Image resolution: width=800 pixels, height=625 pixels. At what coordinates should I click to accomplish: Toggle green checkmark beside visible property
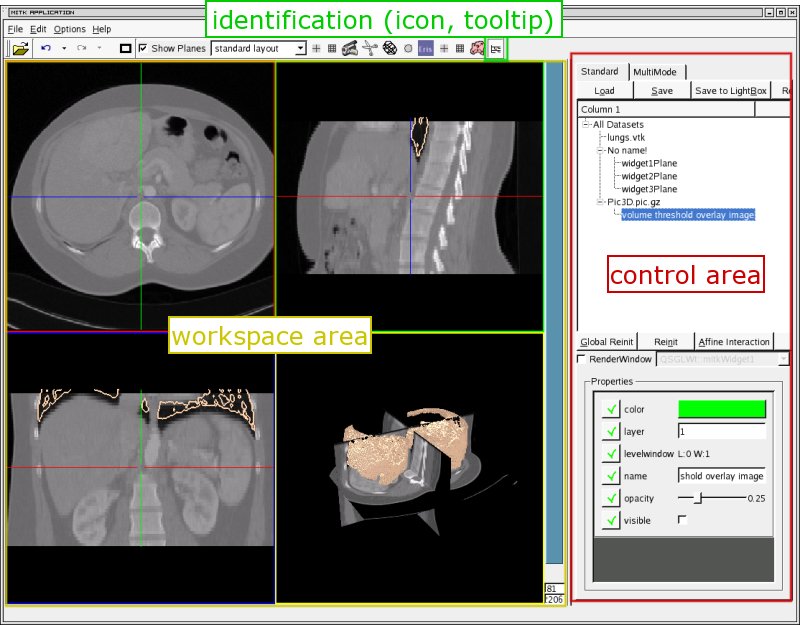611,520
